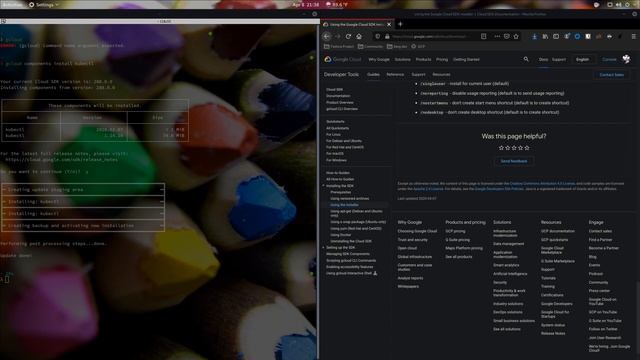Open the Firefox hamburger menu

[x=634, y=36]
